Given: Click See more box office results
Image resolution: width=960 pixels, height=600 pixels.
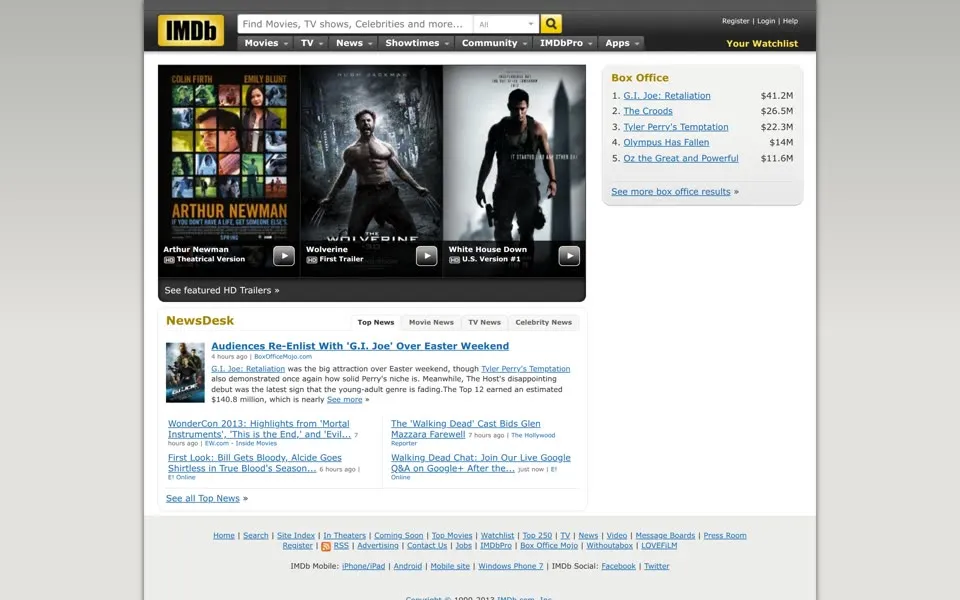Looking at the screenshot, I should click(670, 192).
